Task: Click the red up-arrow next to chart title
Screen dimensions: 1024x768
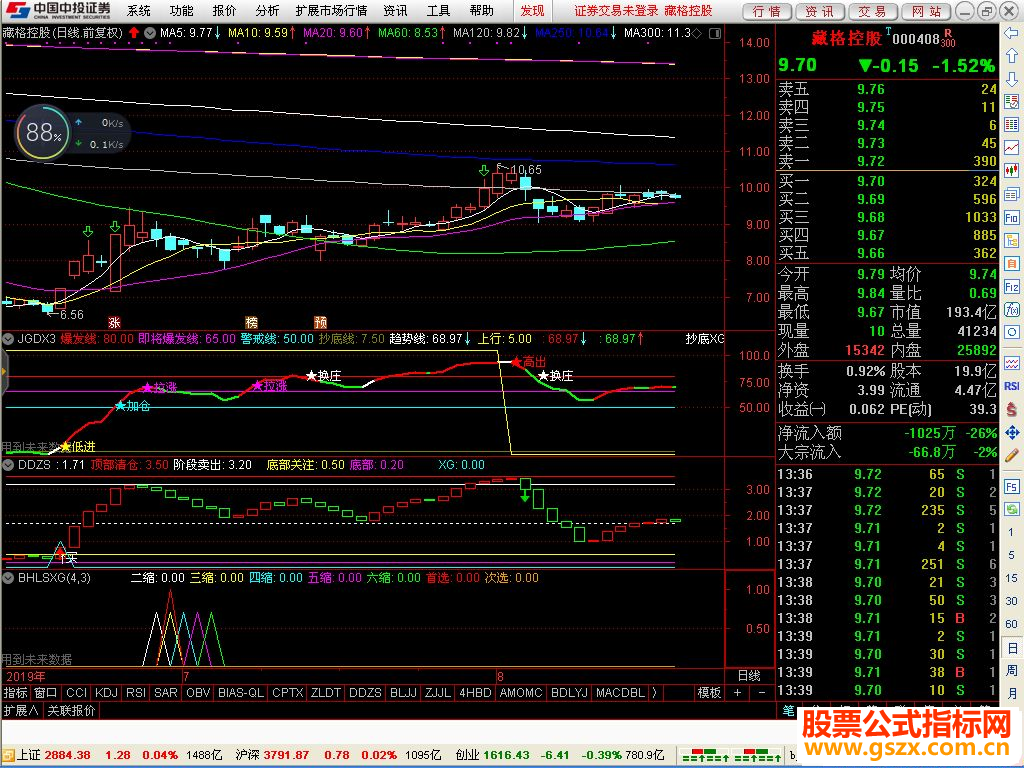Action: pos(134,33)
